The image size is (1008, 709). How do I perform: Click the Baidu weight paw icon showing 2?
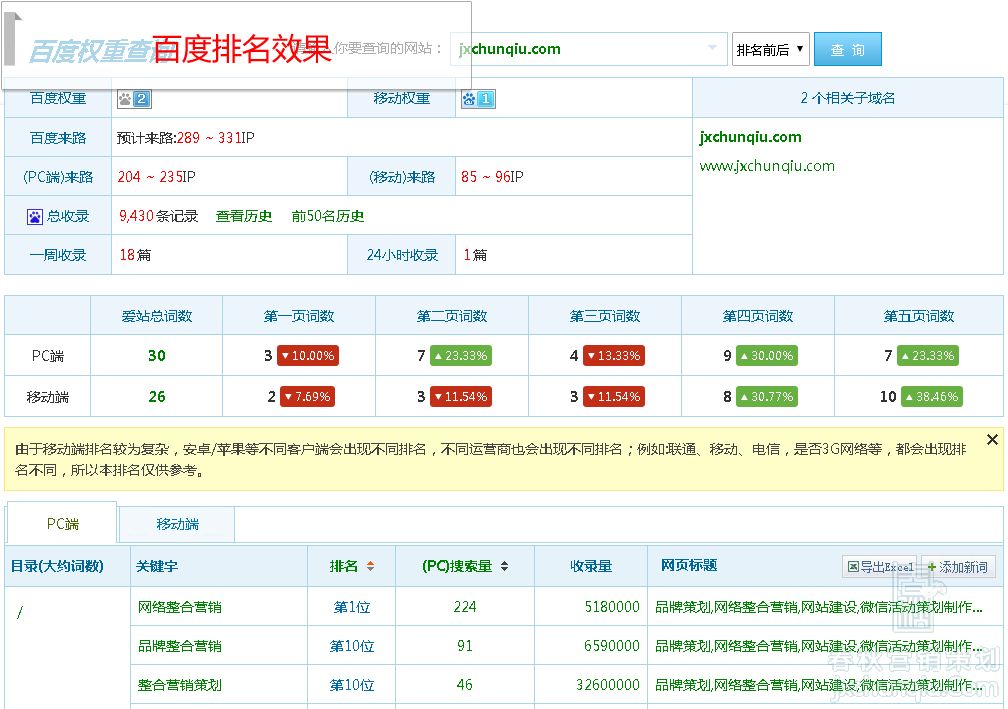point(134,99)
